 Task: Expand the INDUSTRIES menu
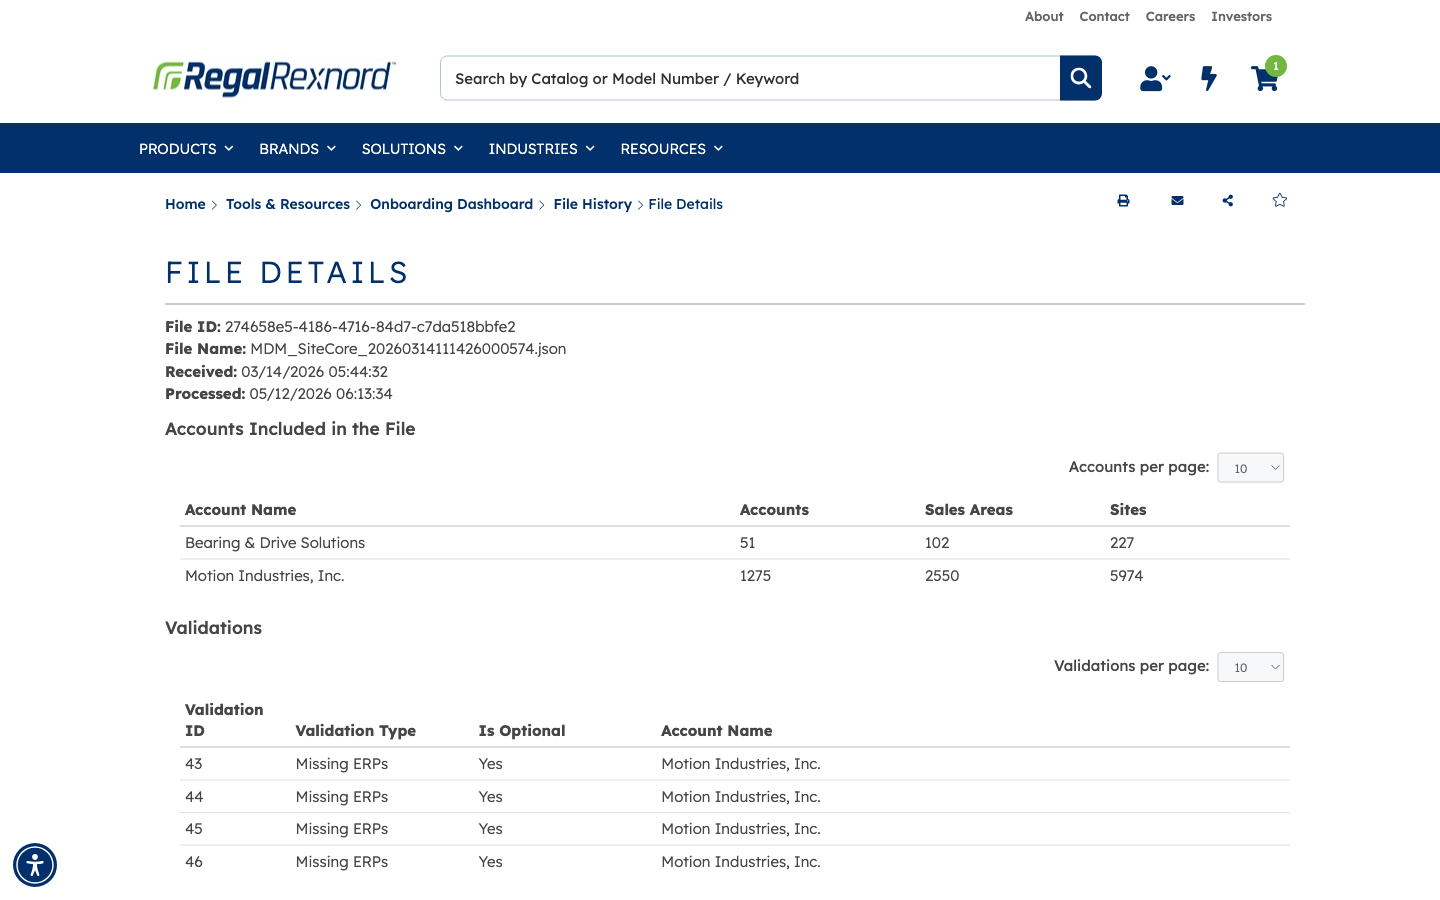tap(542, 149)
